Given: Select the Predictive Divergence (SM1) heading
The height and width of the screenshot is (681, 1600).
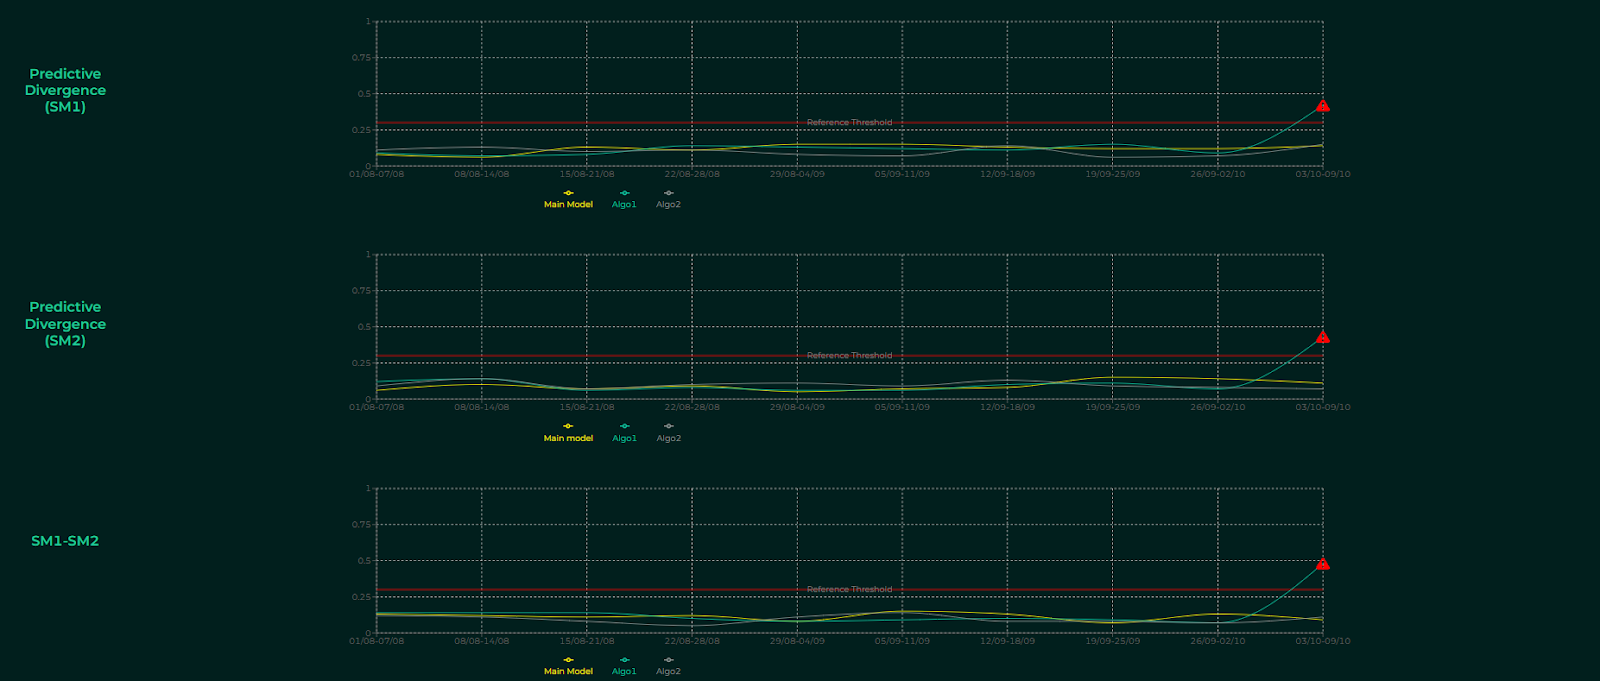Looking at the screenshot, I should (65, 90).
